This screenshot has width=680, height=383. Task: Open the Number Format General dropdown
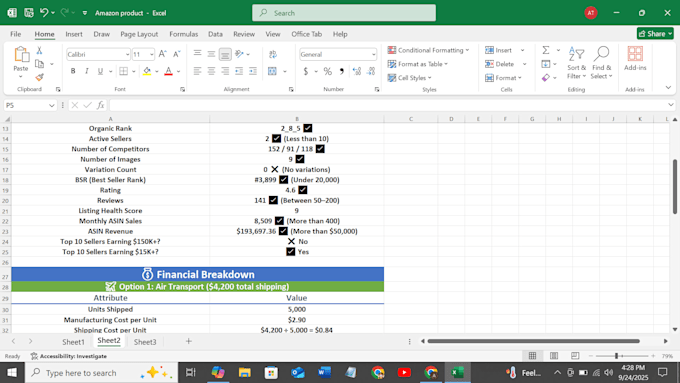point(373,54)
